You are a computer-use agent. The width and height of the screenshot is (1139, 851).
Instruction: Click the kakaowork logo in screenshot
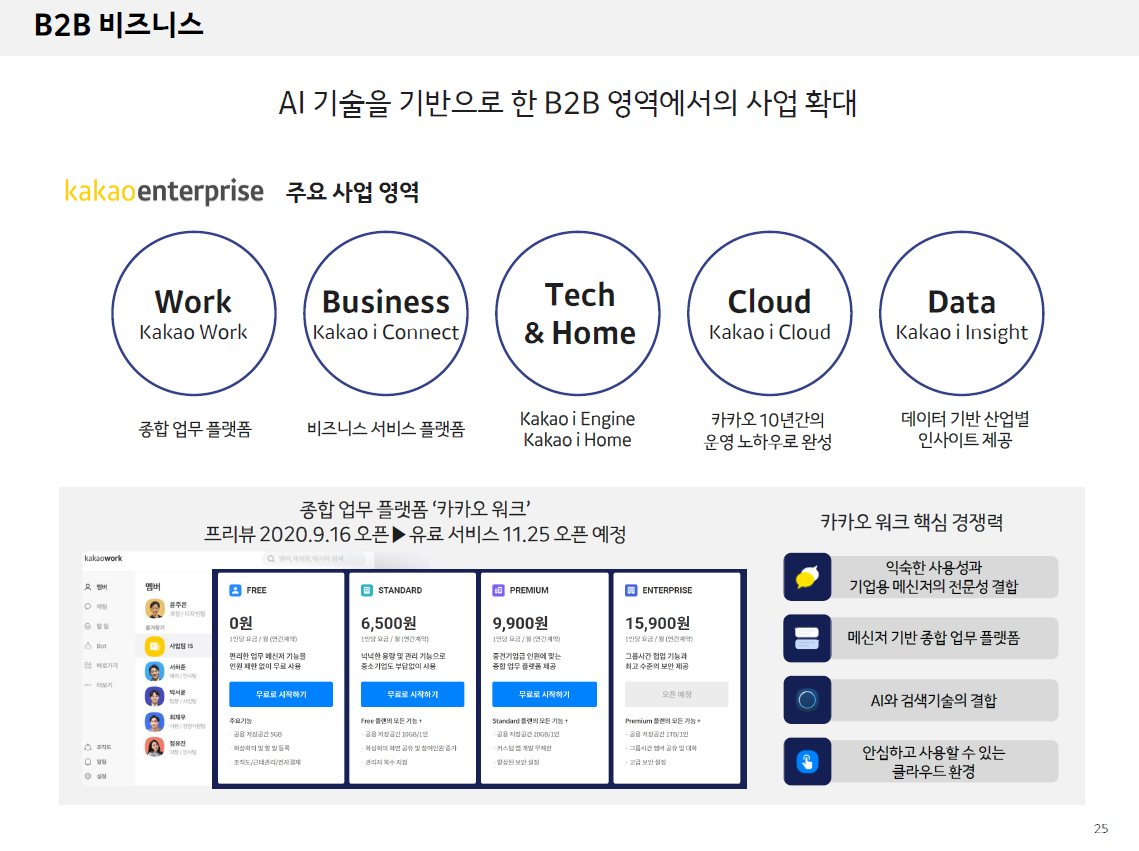point(103,558)
